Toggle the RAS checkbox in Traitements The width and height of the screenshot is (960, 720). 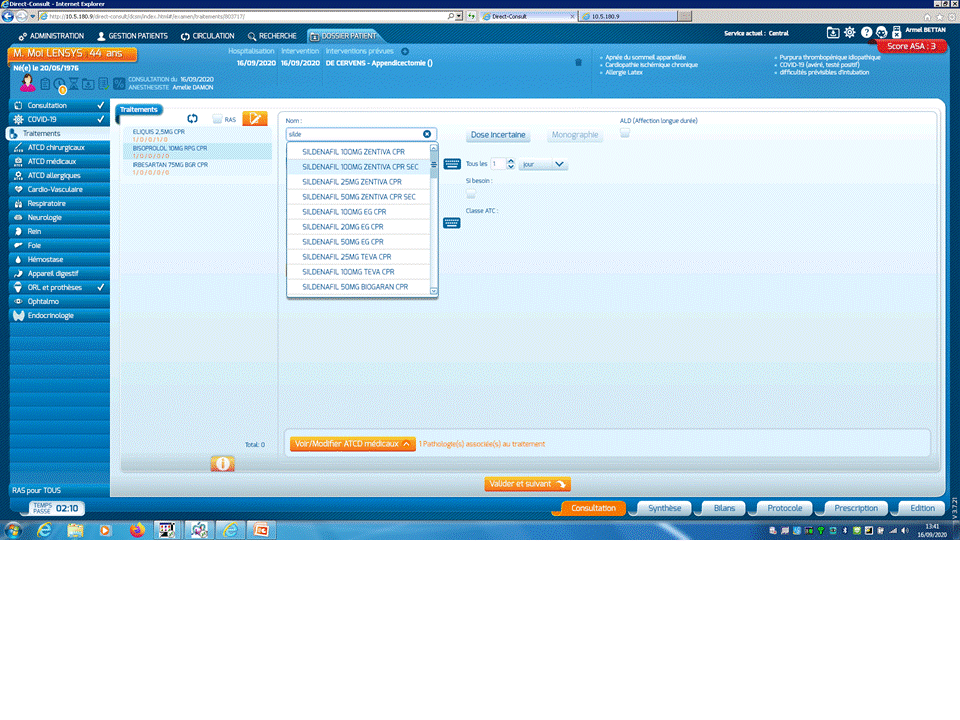click(217, 119)
